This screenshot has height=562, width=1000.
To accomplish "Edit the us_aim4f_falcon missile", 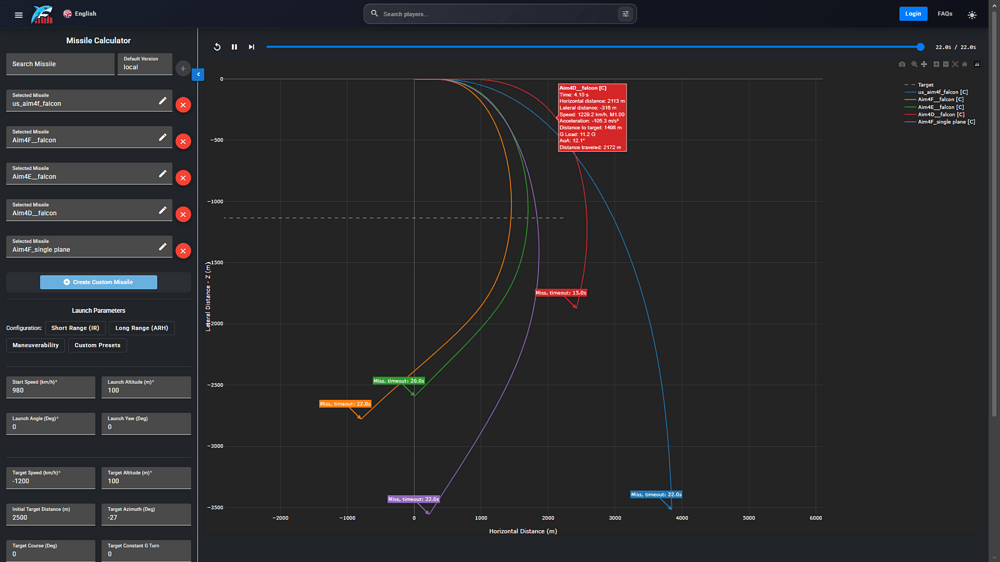I will pyautogui.click(x=163, y=101).
